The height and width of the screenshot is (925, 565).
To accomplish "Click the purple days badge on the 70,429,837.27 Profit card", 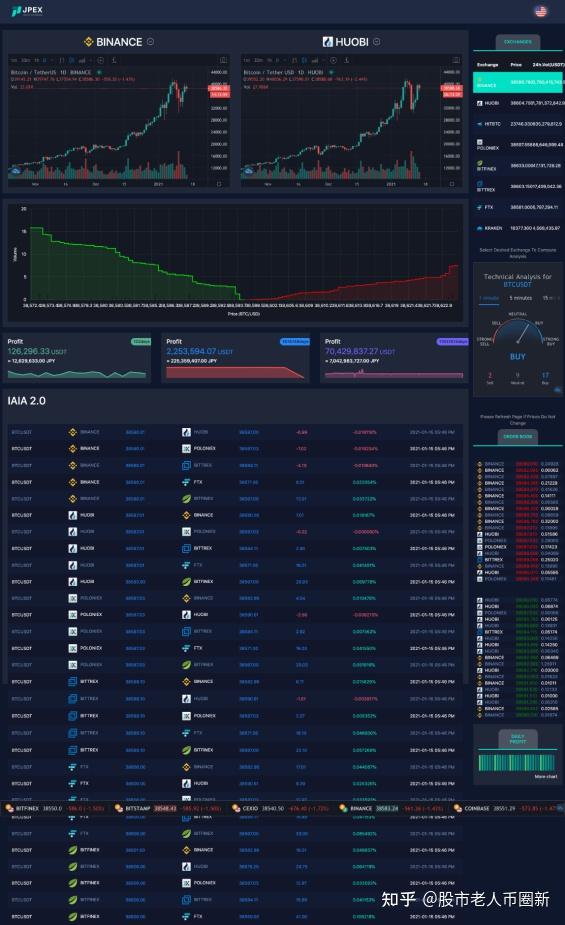I will (452, 342).
